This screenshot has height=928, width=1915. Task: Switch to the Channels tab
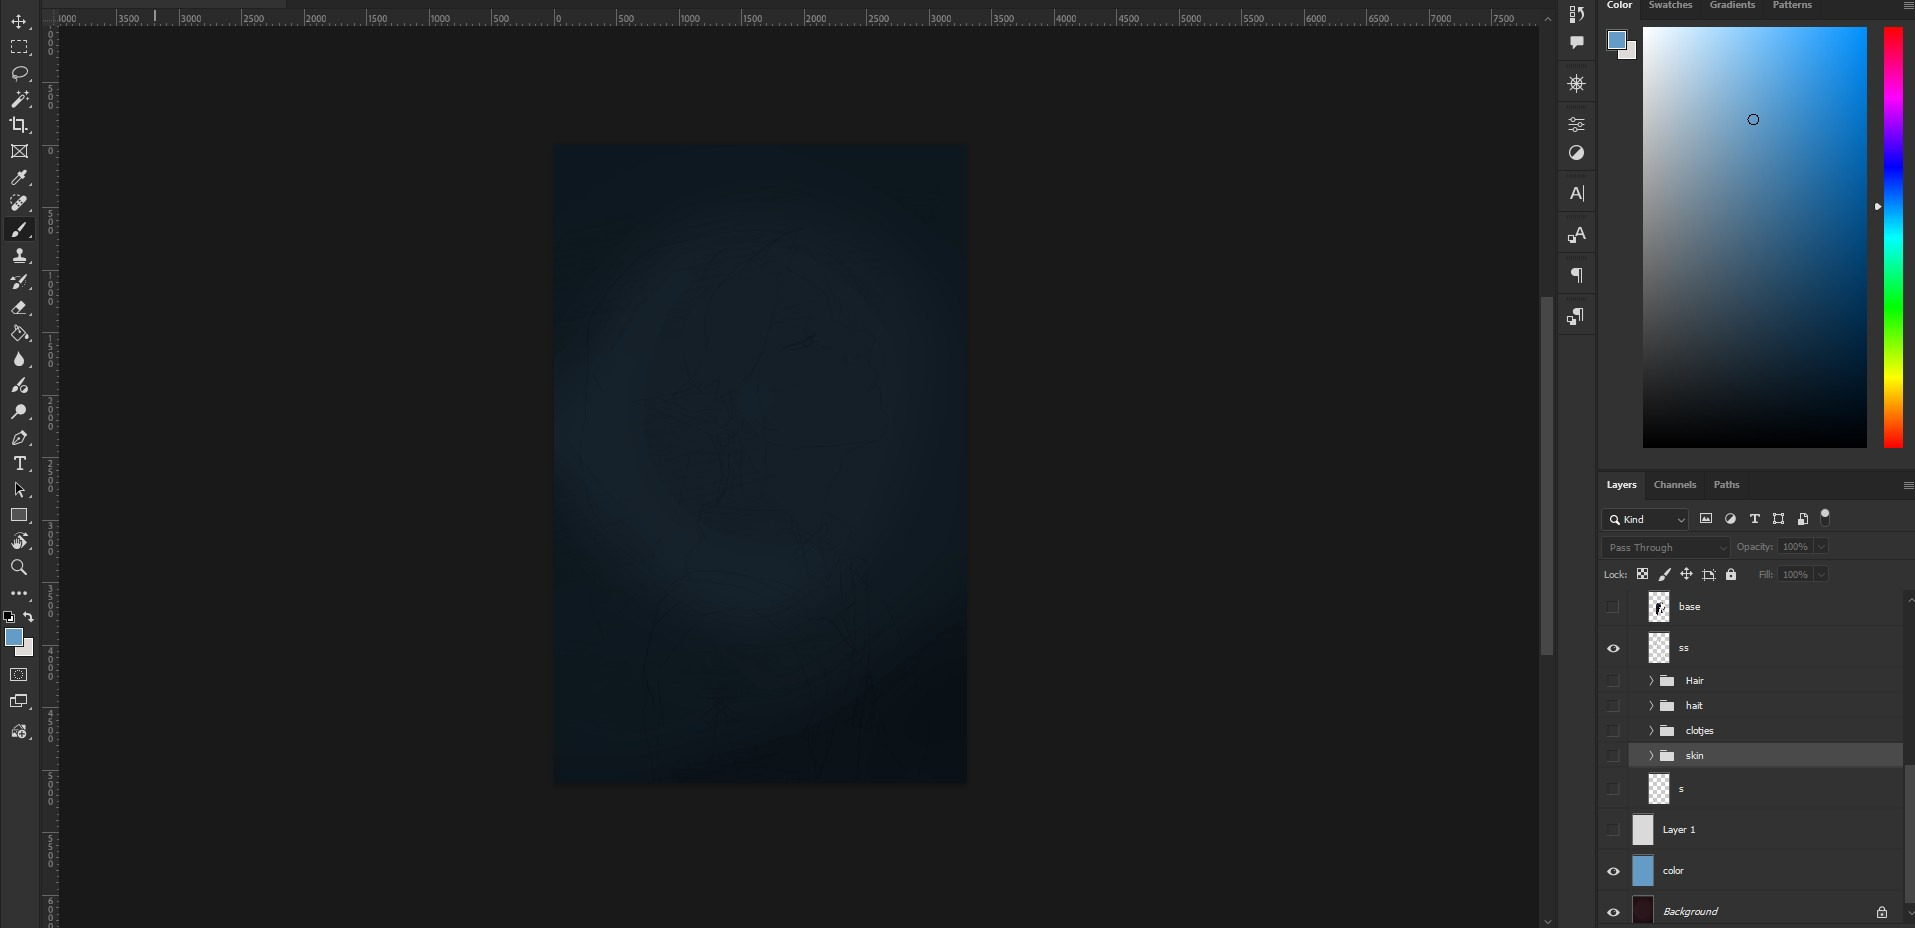(1674, 485)
